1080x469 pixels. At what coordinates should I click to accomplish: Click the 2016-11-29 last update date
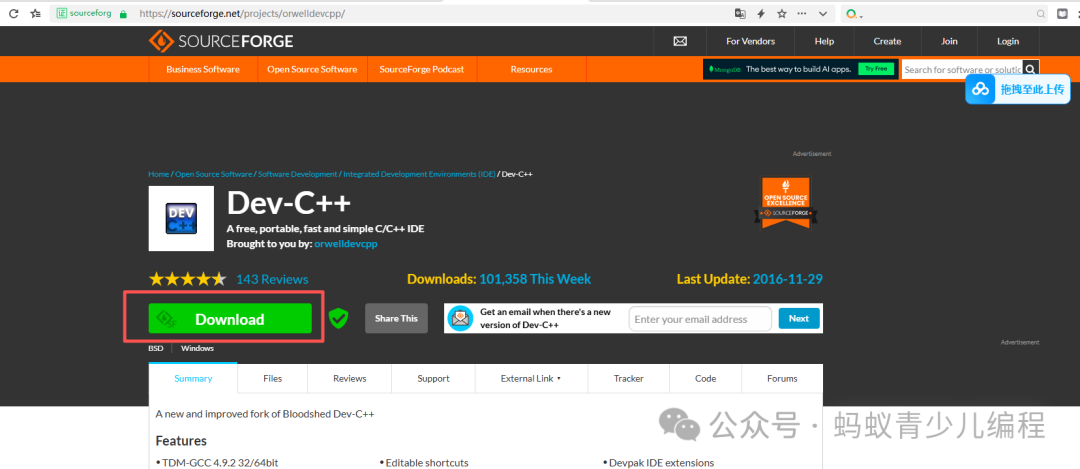point(787,279)
